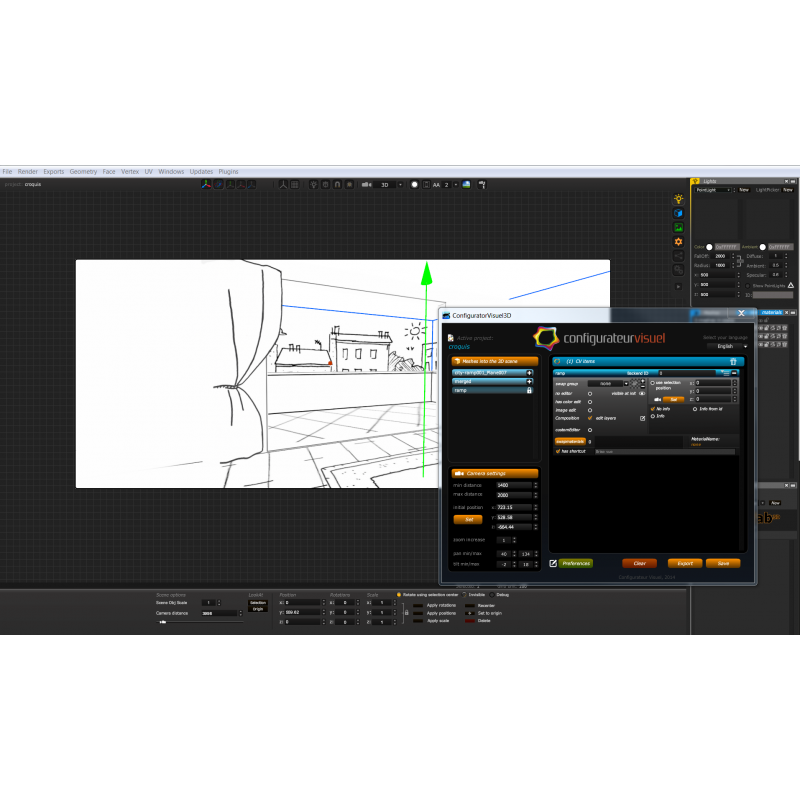Viewport: 800px width, 800px height.
Task: Open the Vertex menu
Action: (130, 172)
